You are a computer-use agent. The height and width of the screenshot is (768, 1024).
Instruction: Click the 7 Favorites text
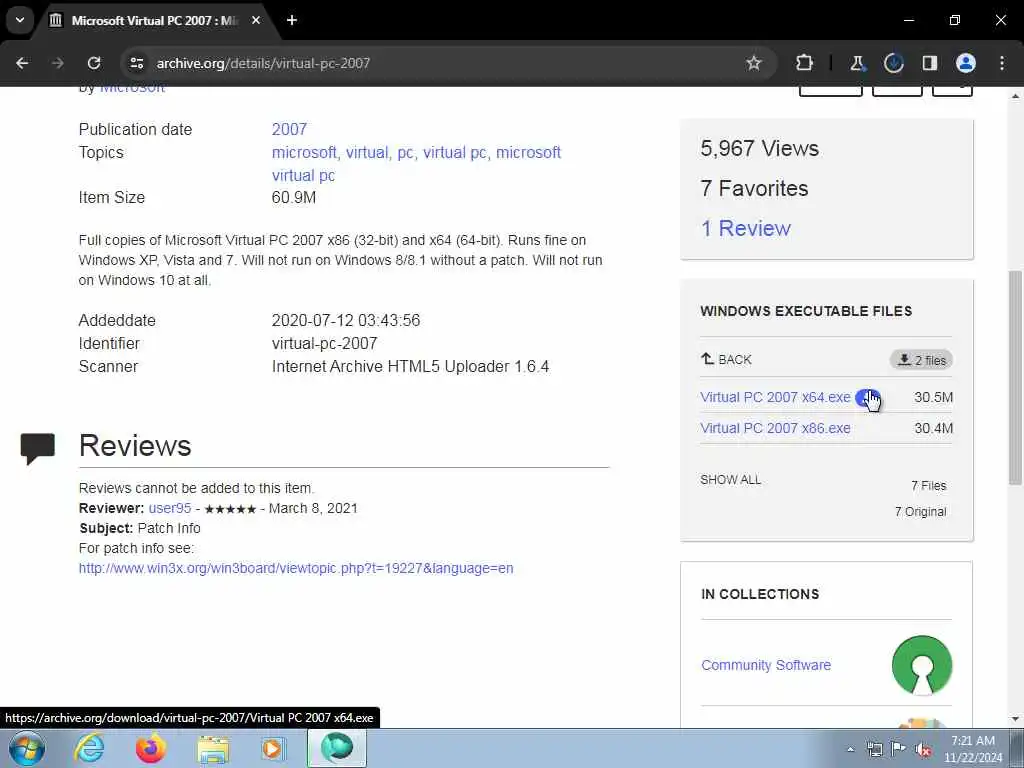tap(754, 188)
